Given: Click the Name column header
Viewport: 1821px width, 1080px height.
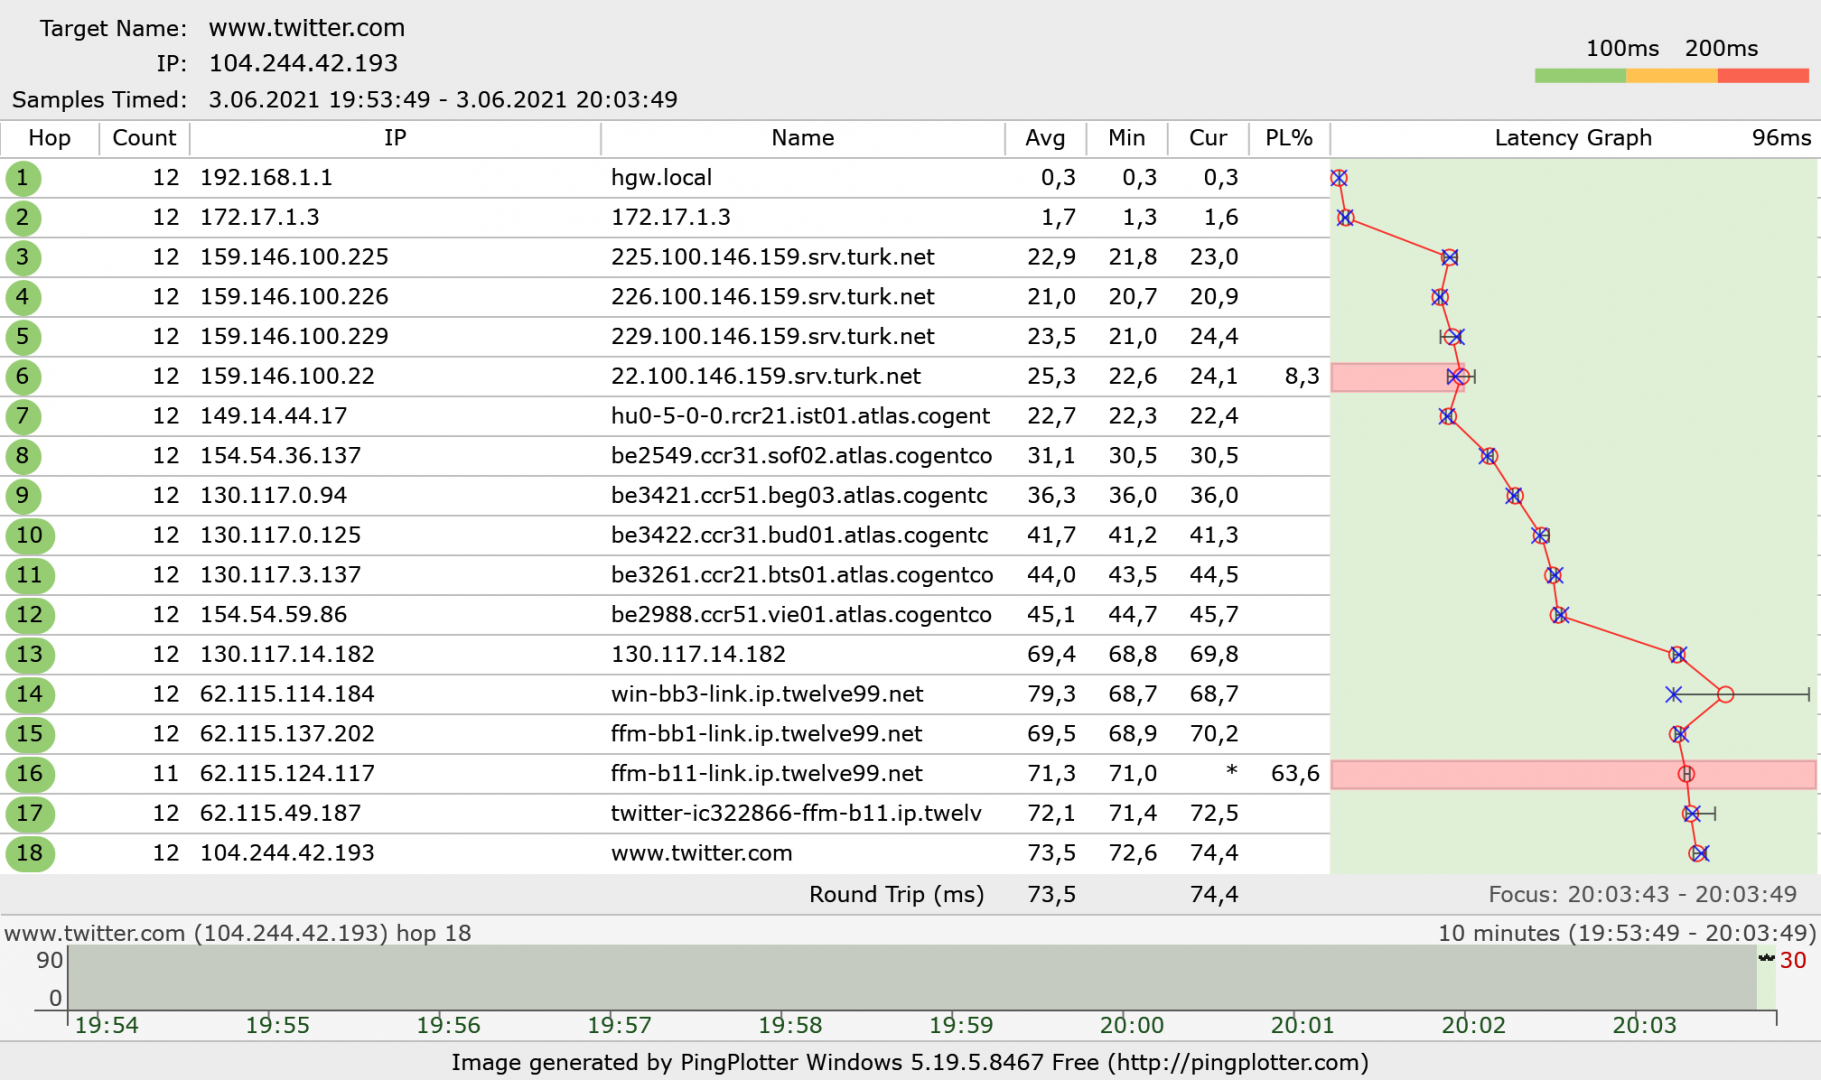Looking at the screenshot, I should click(802, 138).
